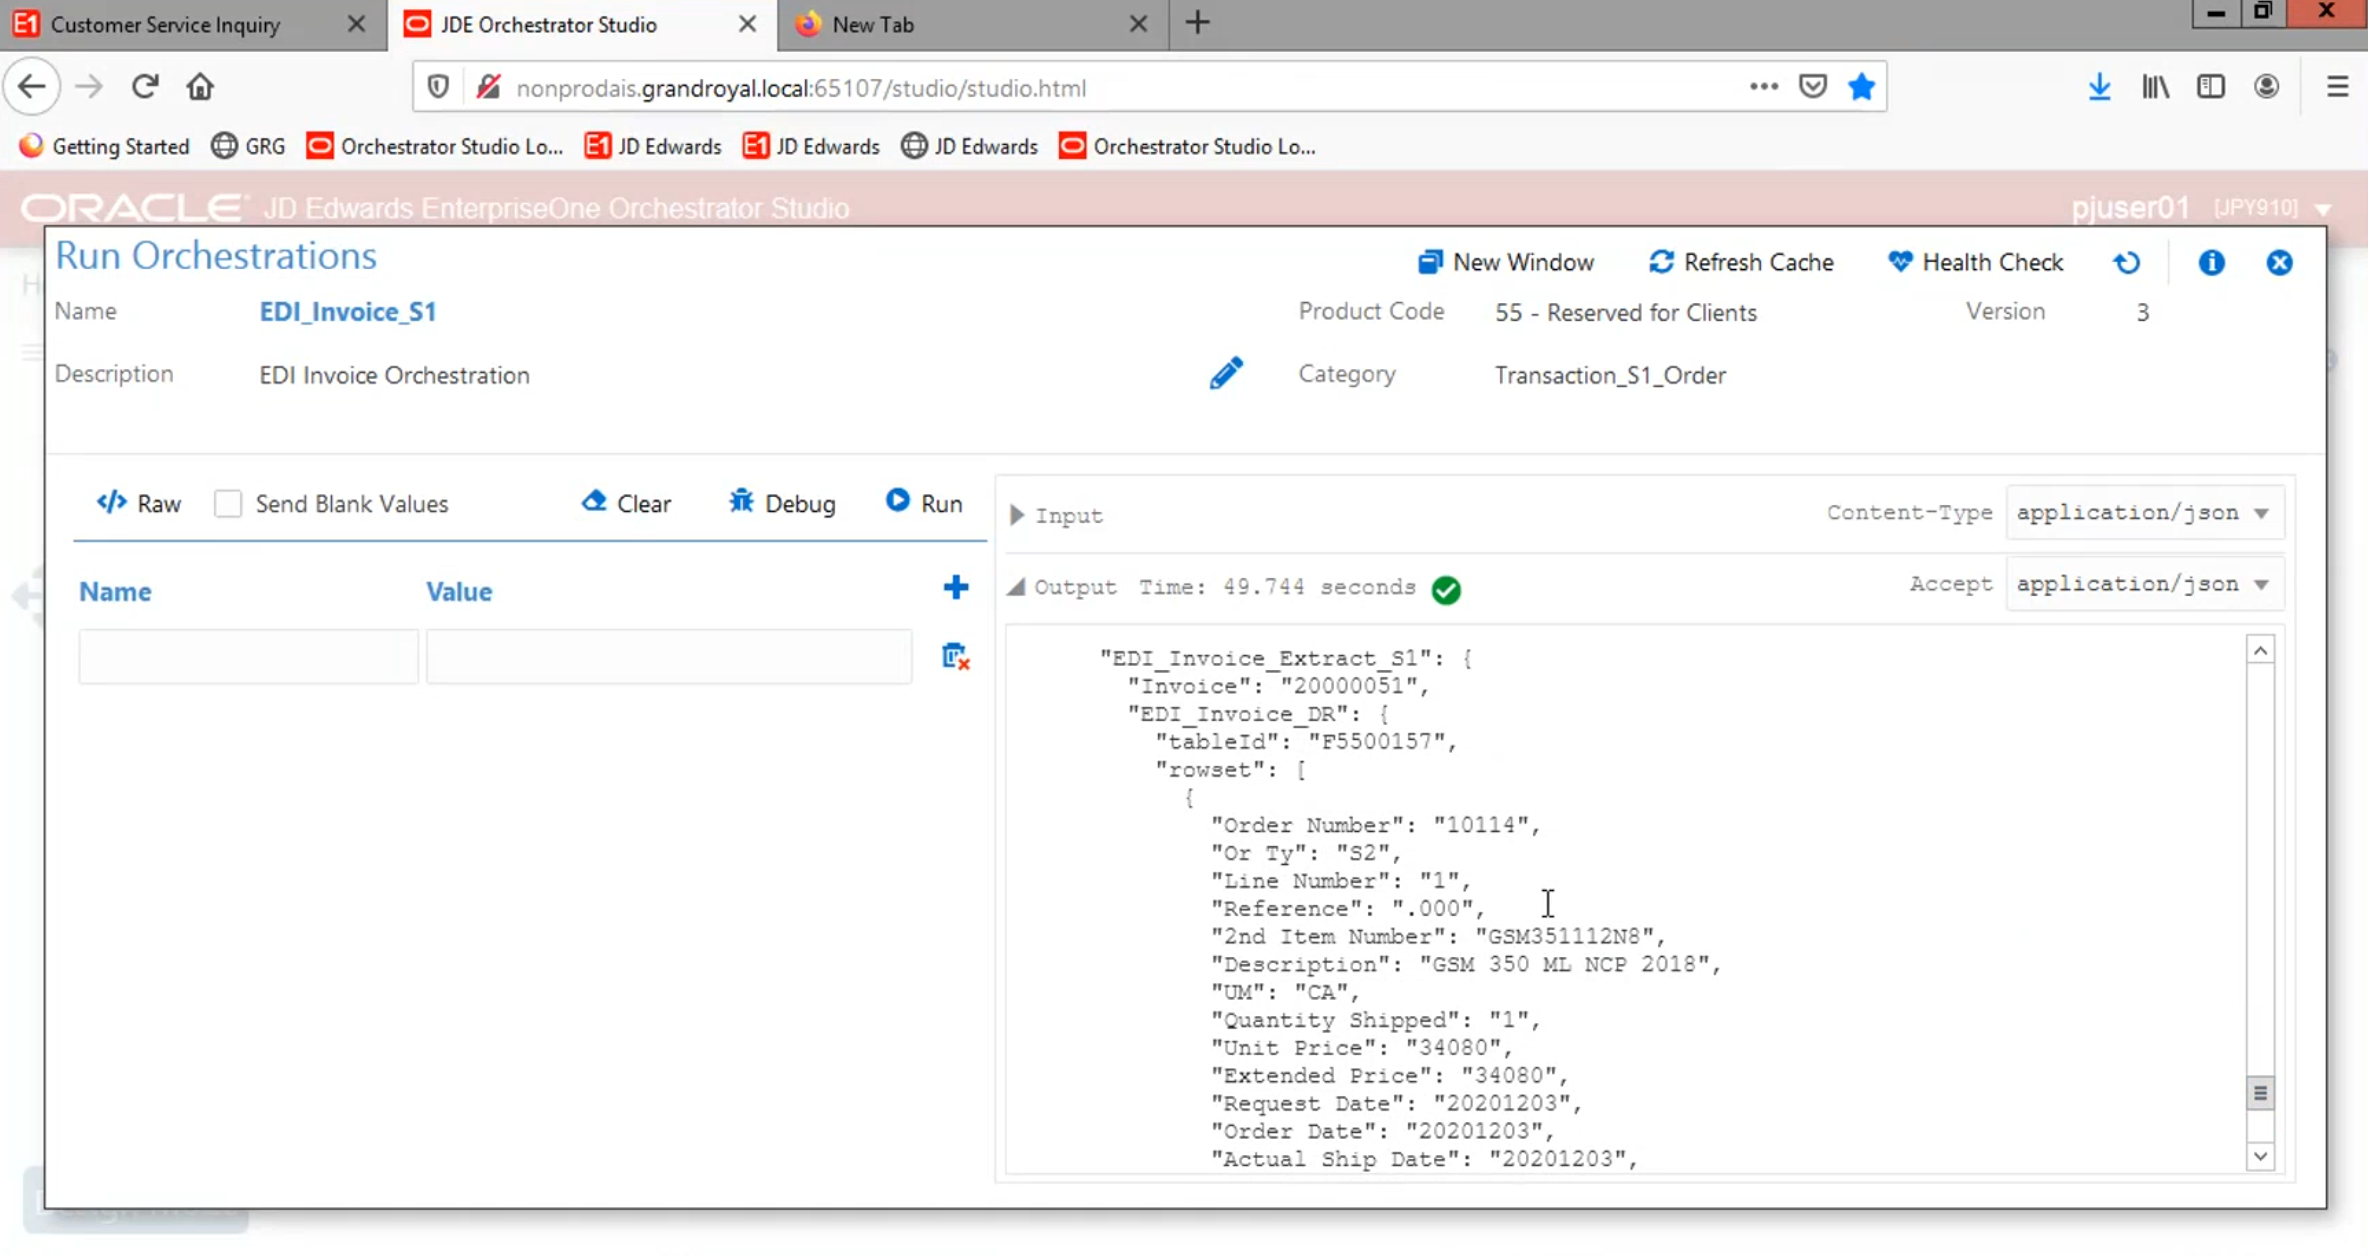Image resolution: width=2368 pixels, height=1256 pixels.
Task: Click the blue plus add-input icon
Action: pos(955,587)
